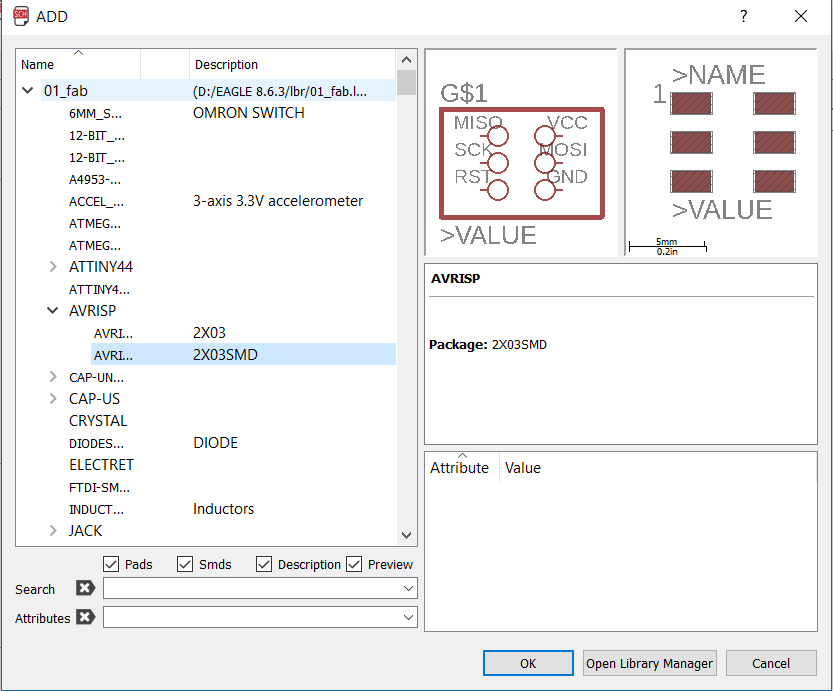Uncheck the Description checkbox
Viewport: 833px width, 691px height.
tap(264, 564)
